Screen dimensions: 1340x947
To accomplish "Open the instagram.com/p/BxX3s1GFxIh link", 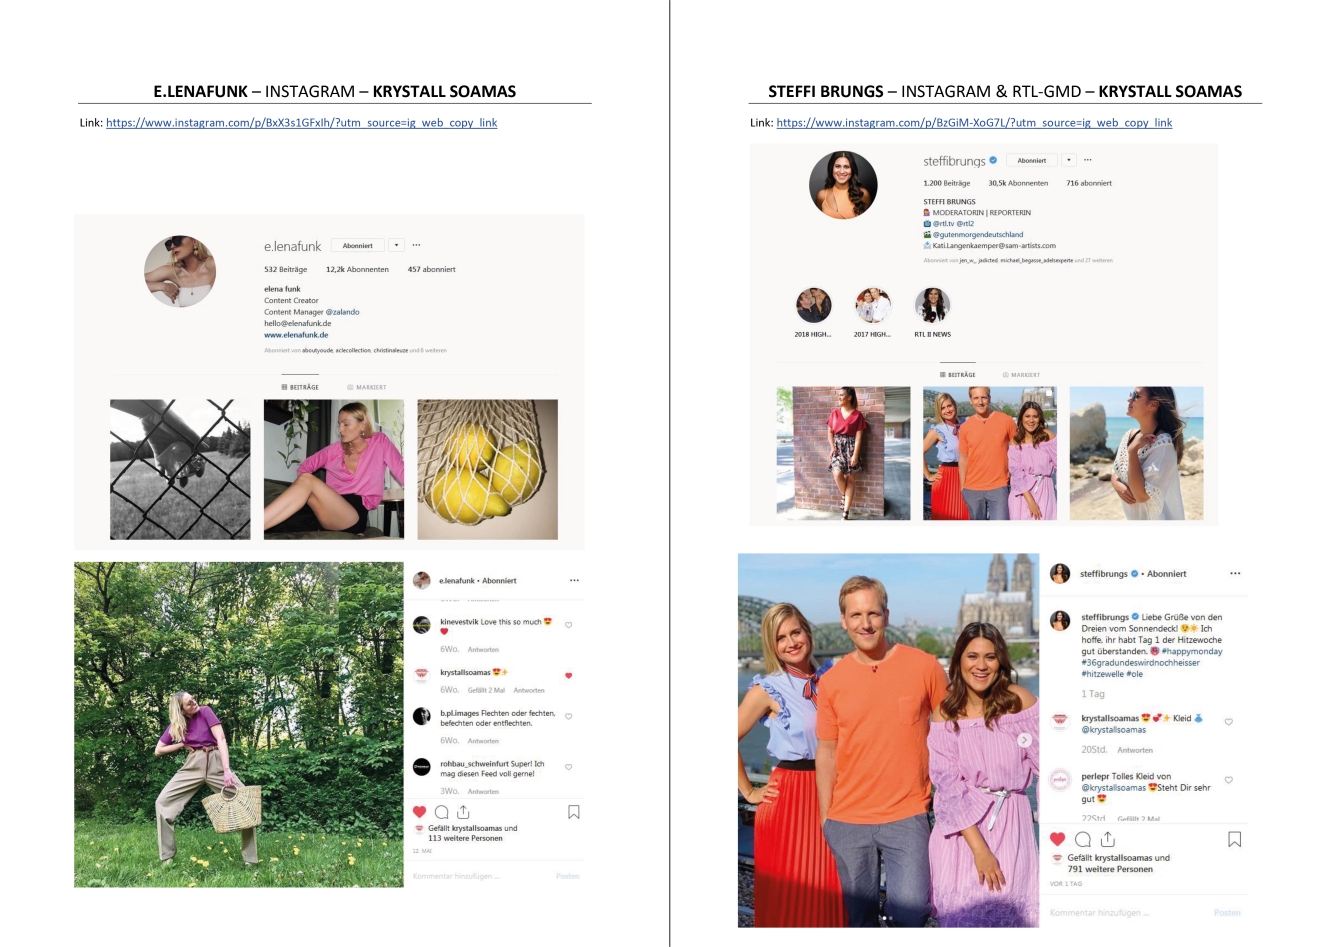I will click(302, 123).
